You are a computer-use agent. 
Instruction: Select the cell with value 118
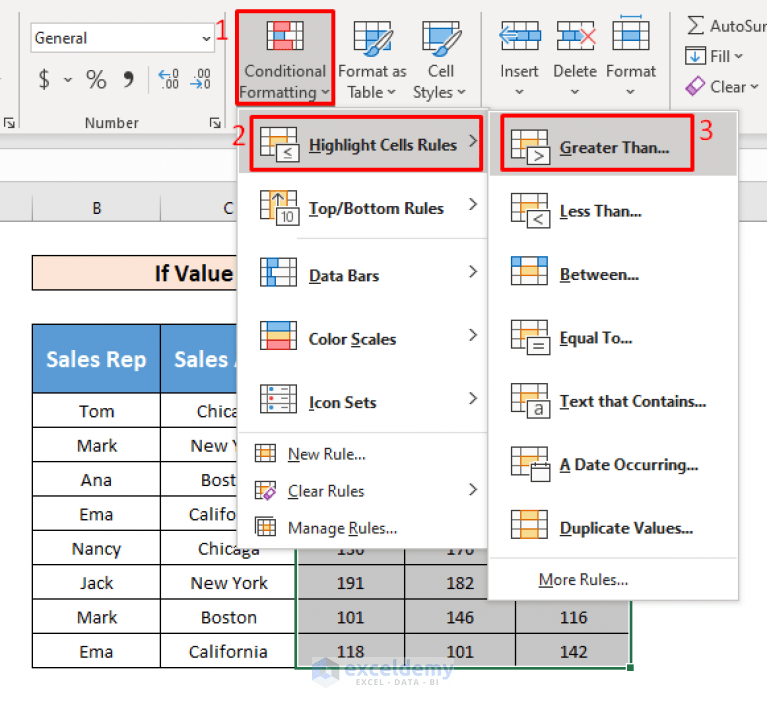point(350,651)
